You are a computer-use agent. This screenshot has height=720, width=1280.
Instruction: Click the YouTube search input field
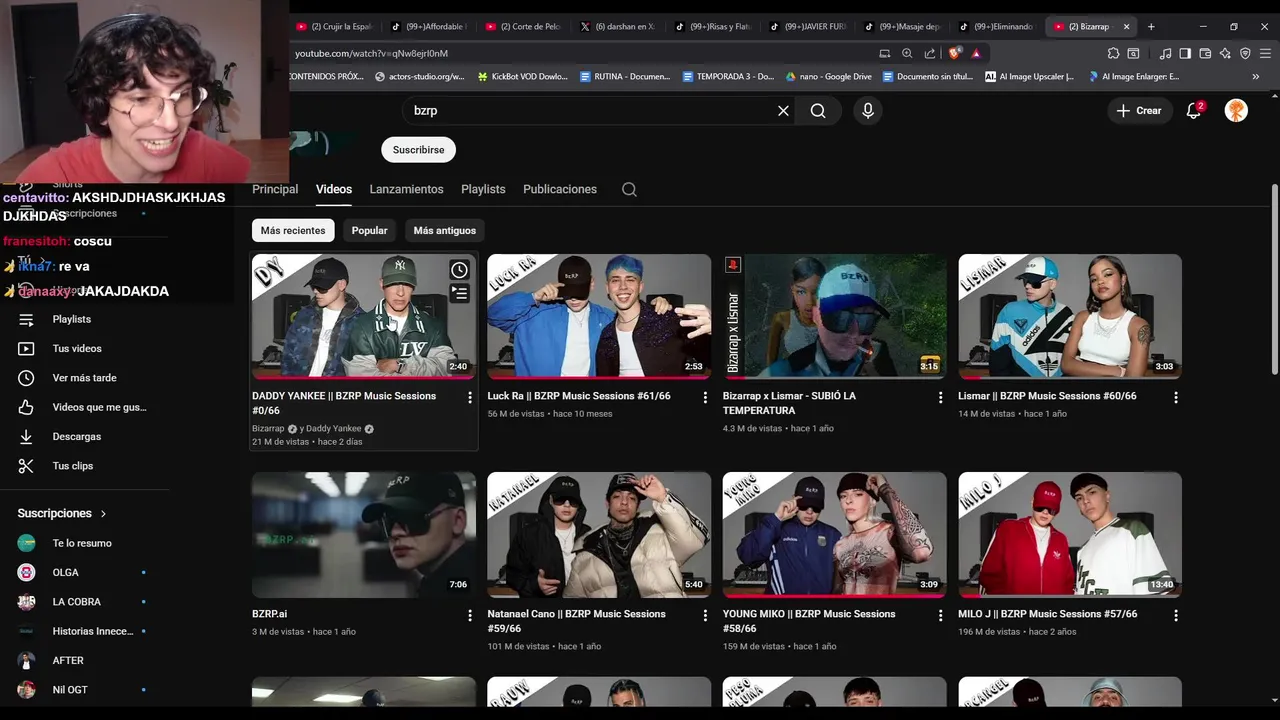tap(590, 111)
